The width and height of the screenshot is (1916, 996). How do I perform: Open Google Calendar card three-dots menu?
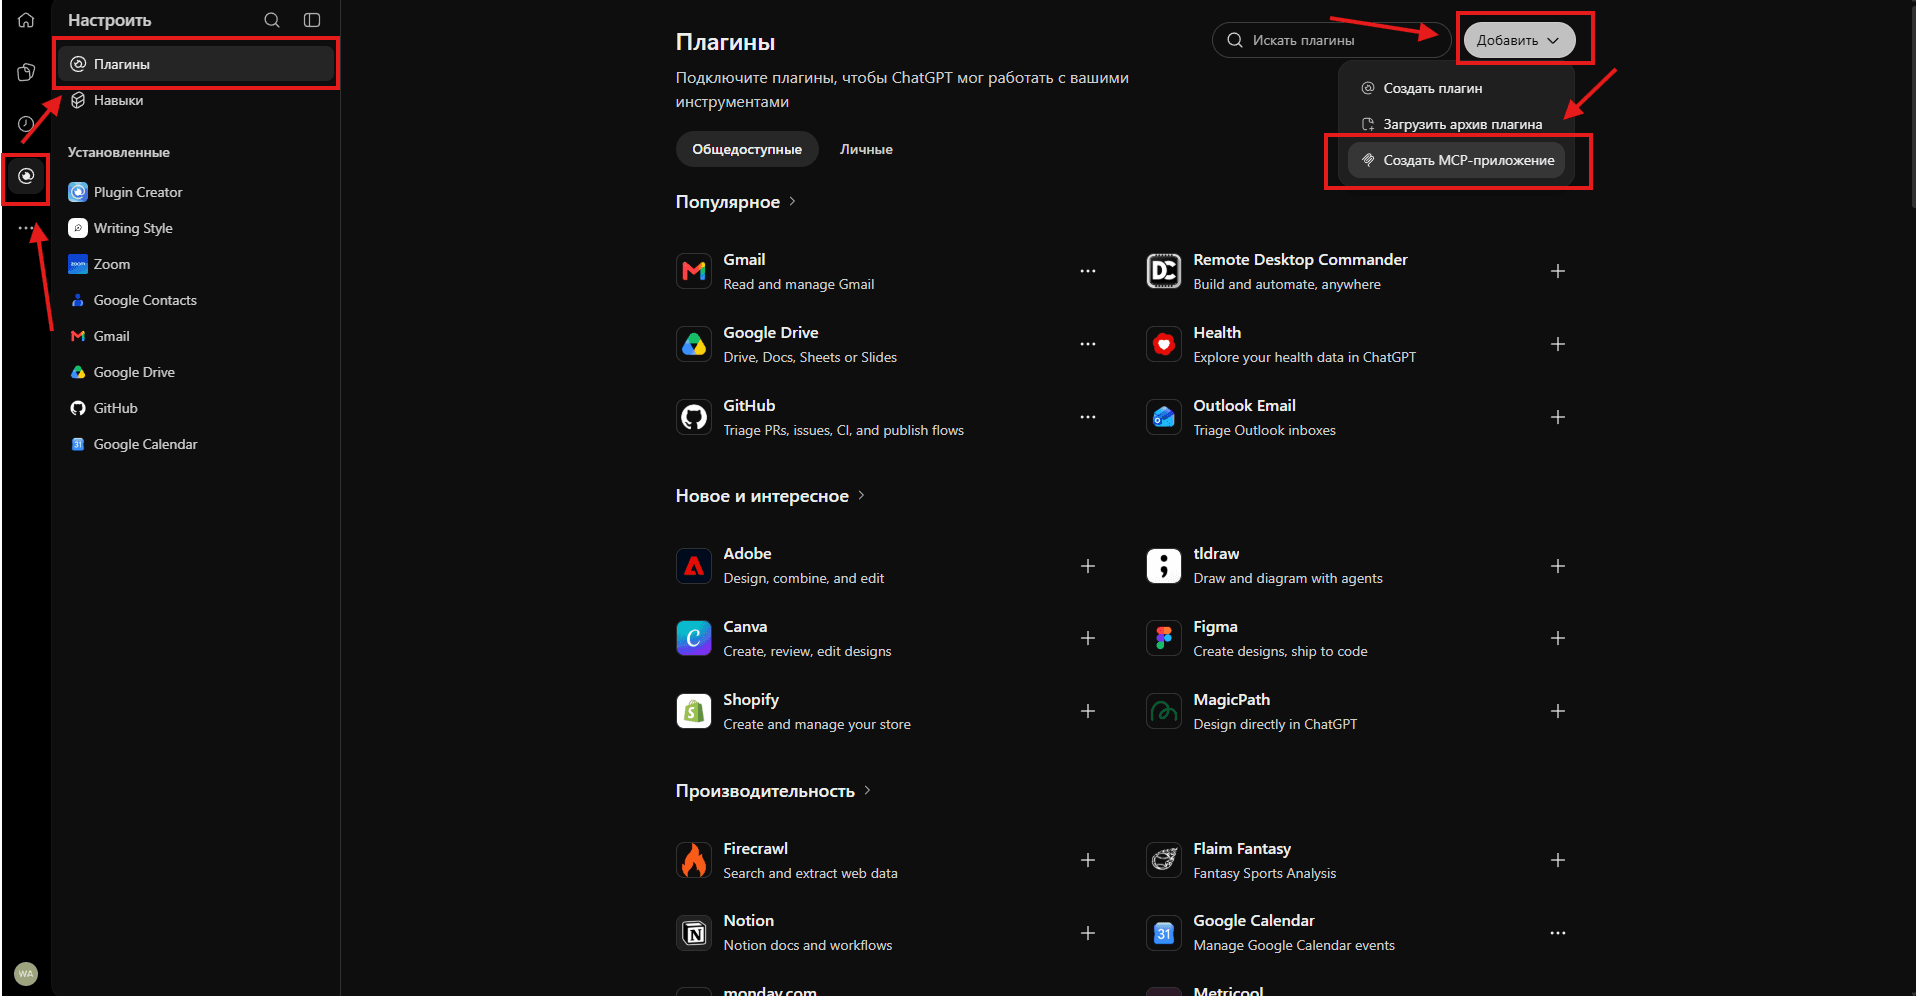point(1557,933)
